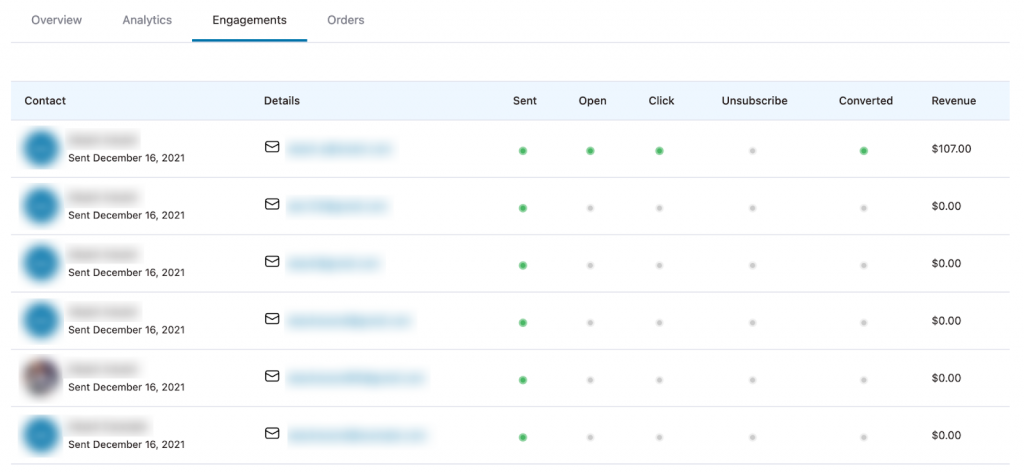Viewport: 1024px width, 473px height.
Task: Click the gray Converted dot in the photo-avatar row
Action: coord(863,380)
